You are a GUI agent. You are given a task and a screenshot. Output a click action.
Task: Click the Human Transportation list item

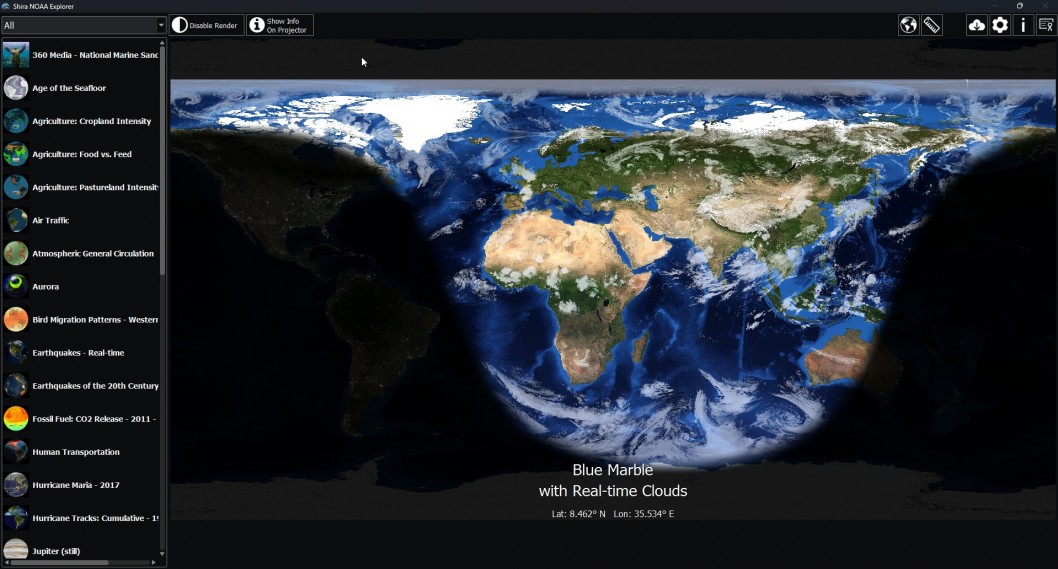(x=76, y=452)
